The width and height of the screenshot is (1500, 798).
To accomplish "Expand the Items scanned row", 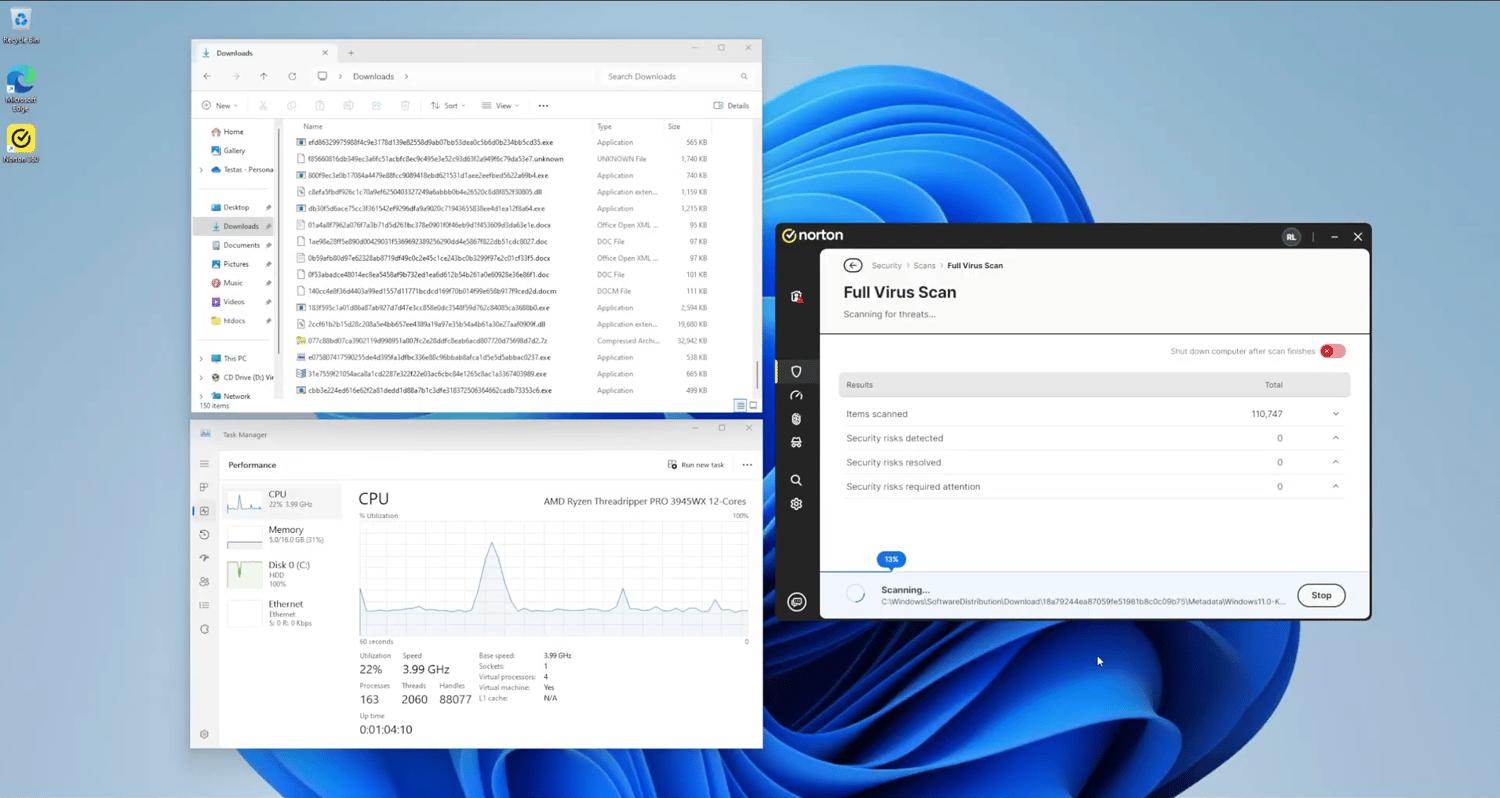I will pyautogui.click(x=1335, y=414).
